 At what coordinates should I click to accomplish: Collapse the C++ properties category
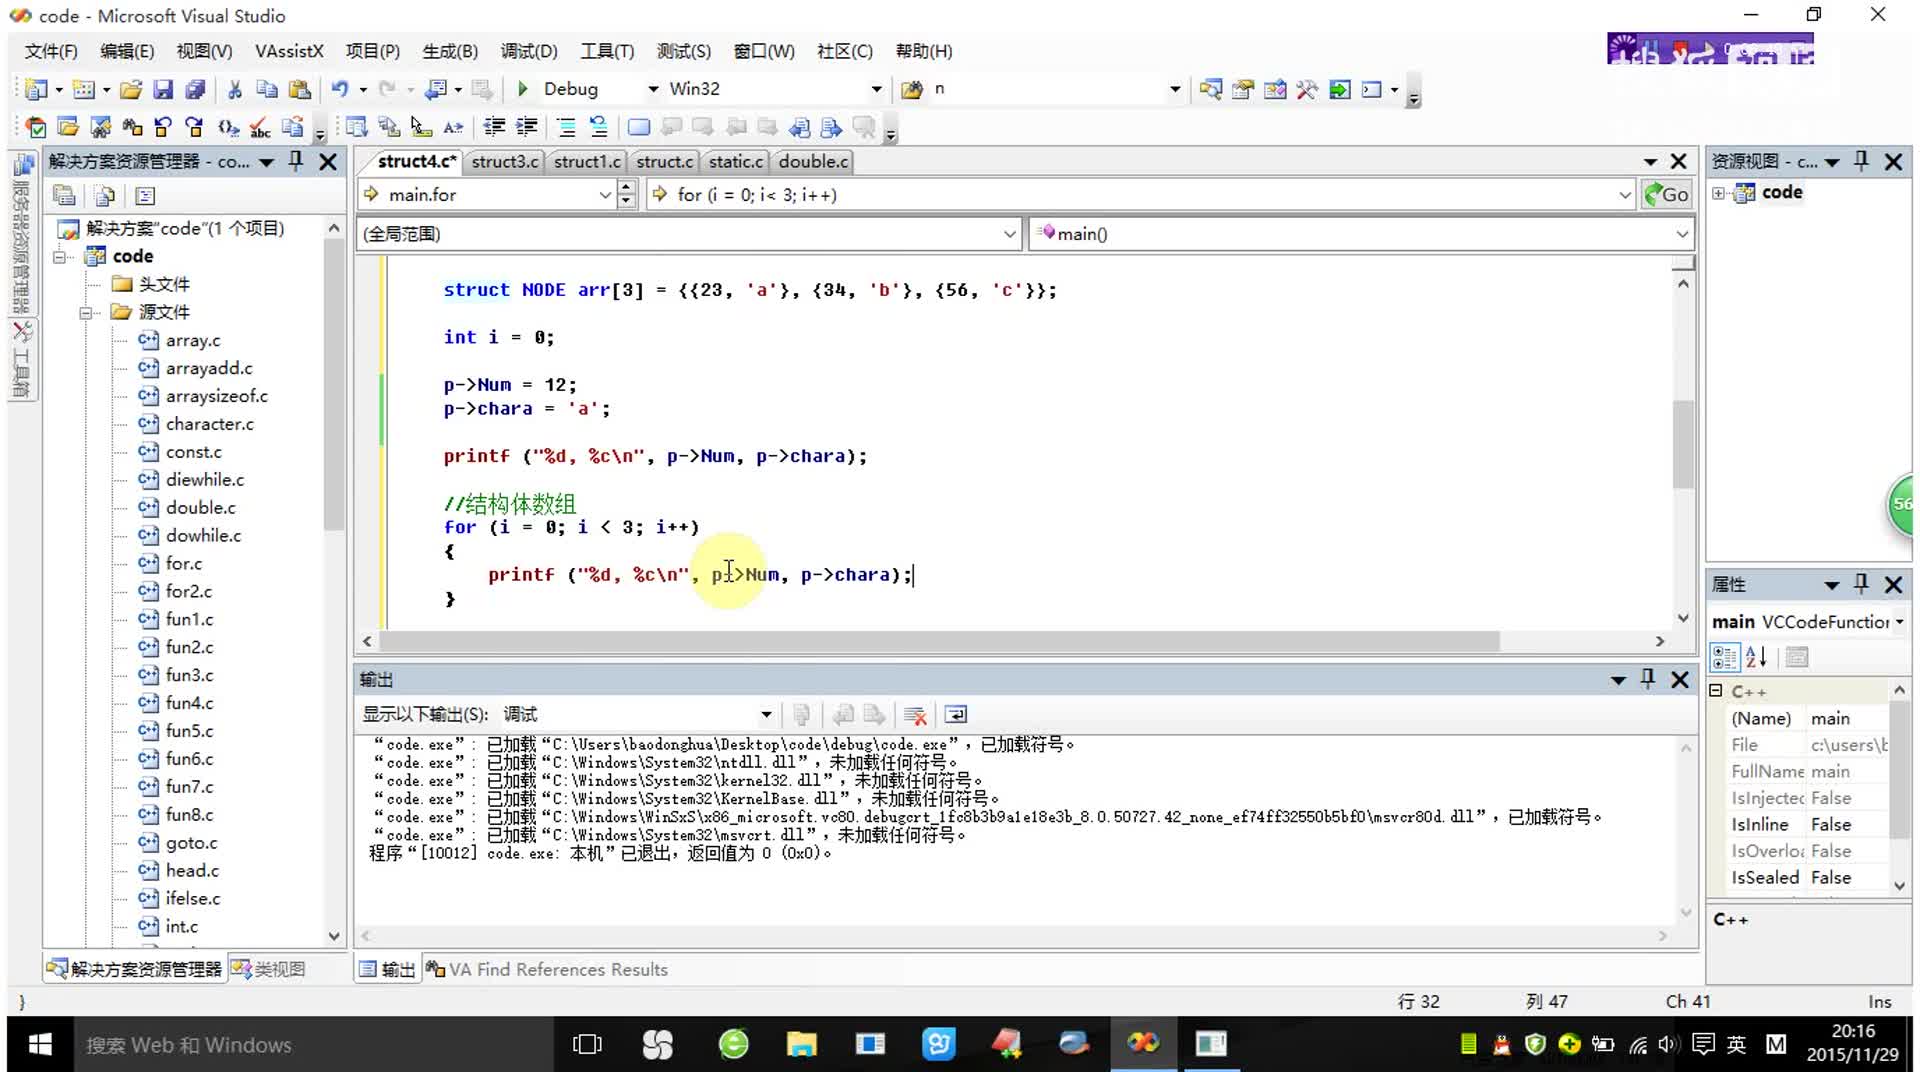coord(1716,691)
